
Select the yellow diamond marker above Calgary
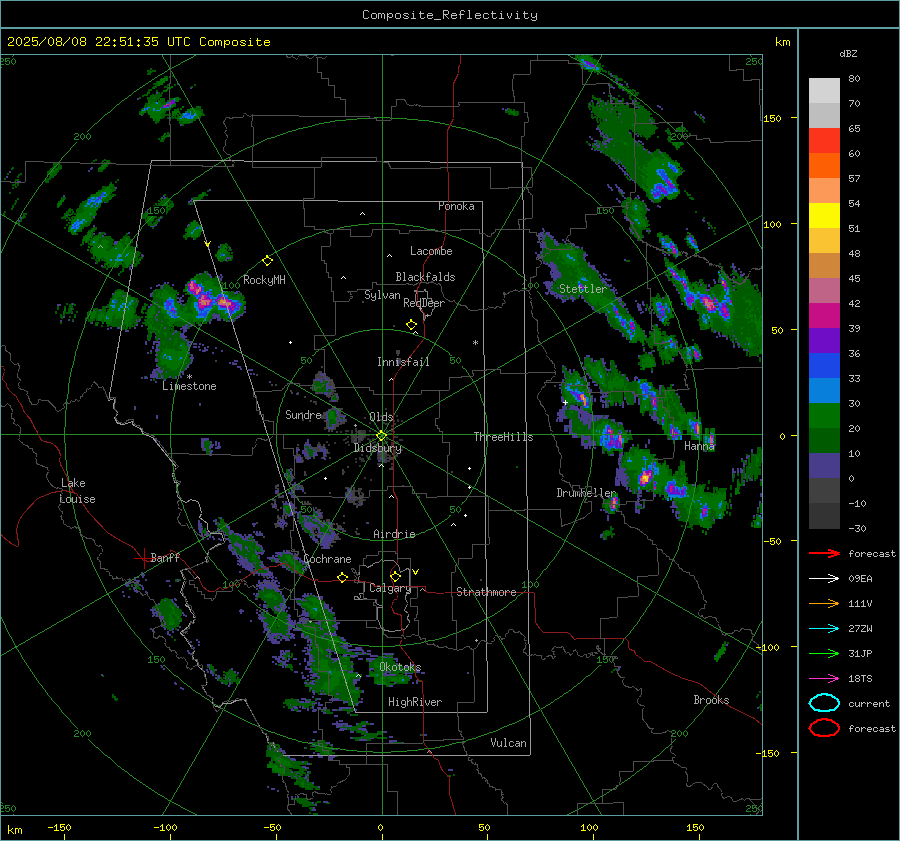coord(395,576)
